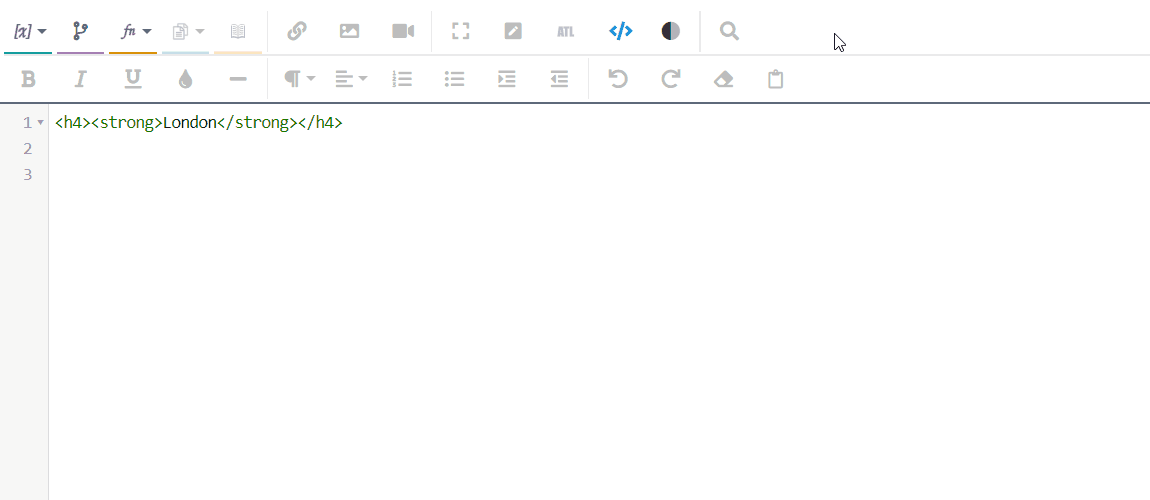
Task: Insert a numbered list
Action: point(402,78)
